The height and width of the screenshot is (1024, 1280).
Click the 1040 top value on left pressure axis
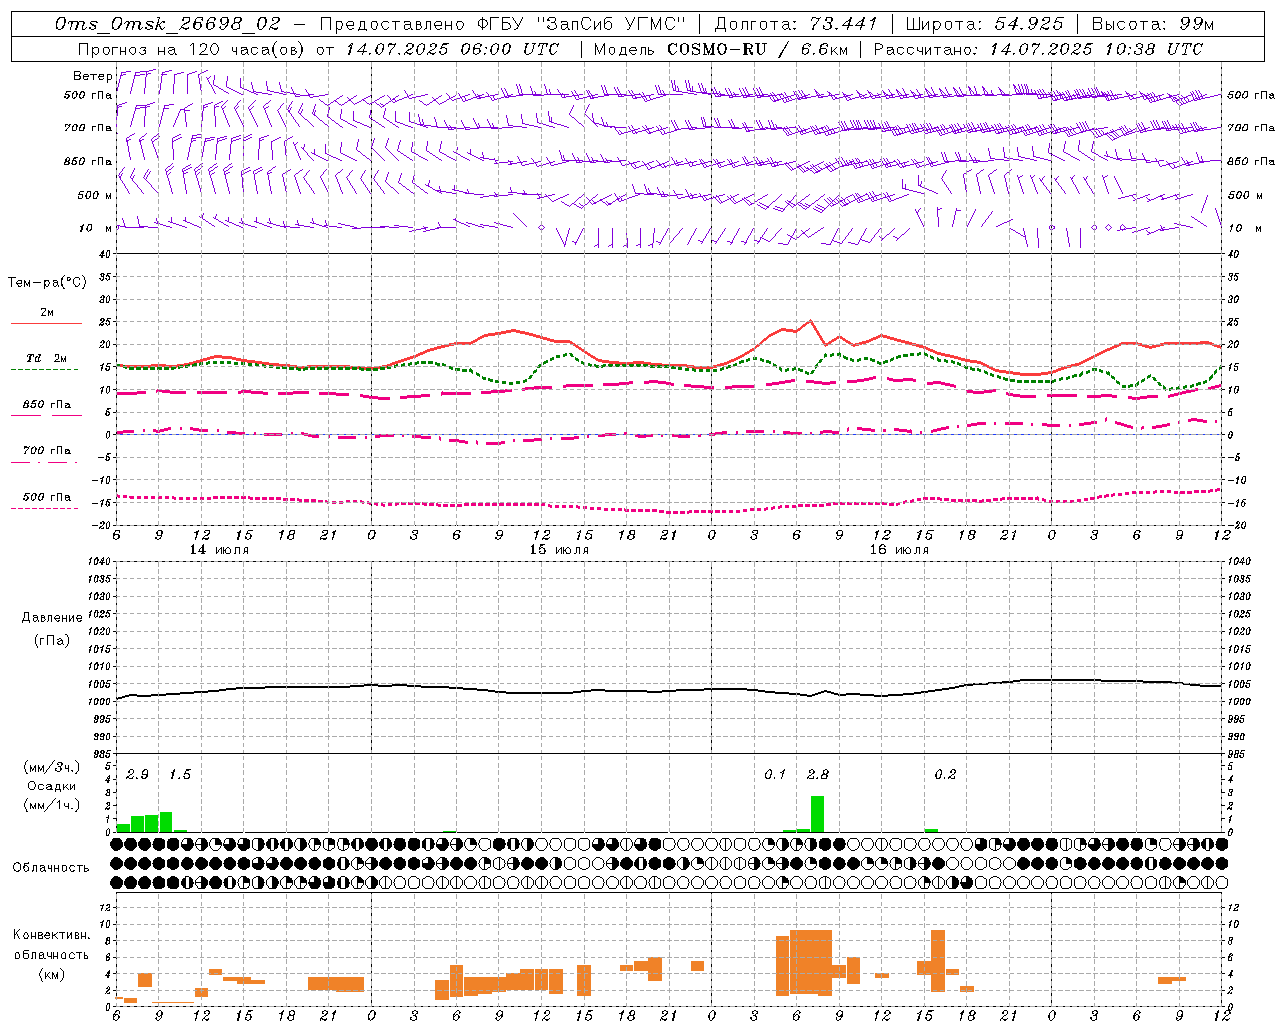click(101, 562)
